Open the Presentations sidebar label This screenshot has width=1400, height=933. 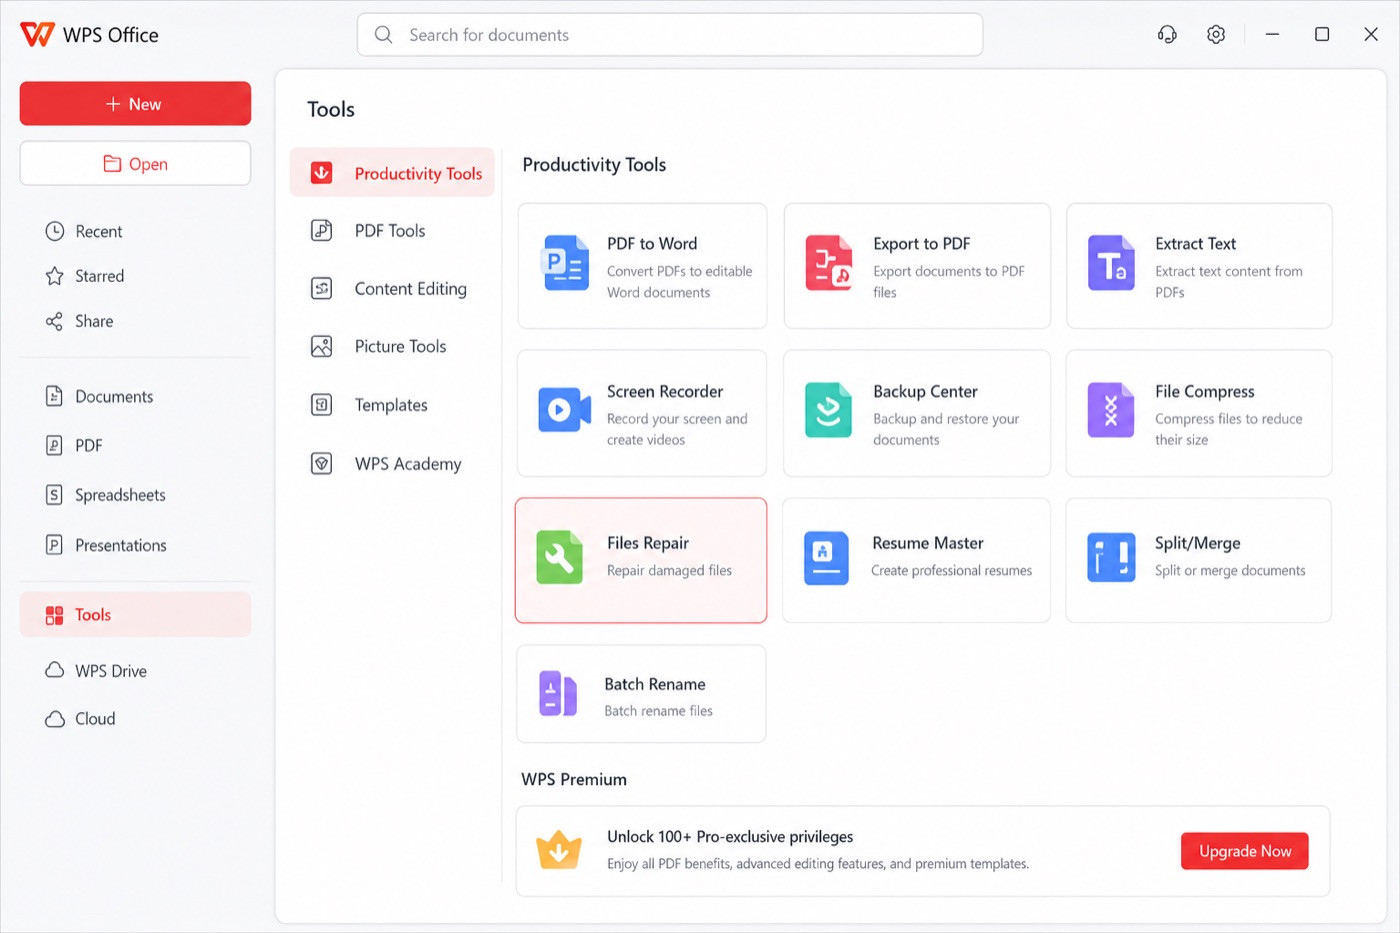121,545
